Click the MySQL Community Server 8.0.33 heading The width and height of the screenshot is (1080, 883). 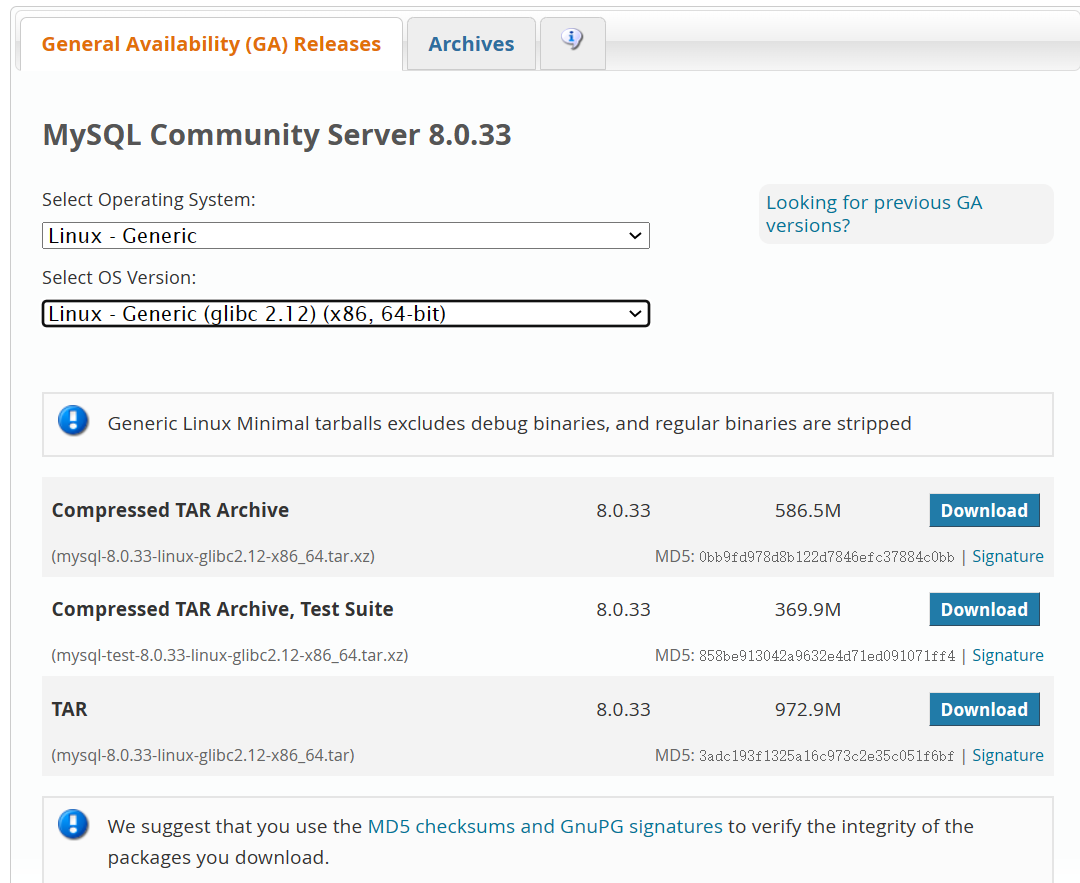point(277,135)
